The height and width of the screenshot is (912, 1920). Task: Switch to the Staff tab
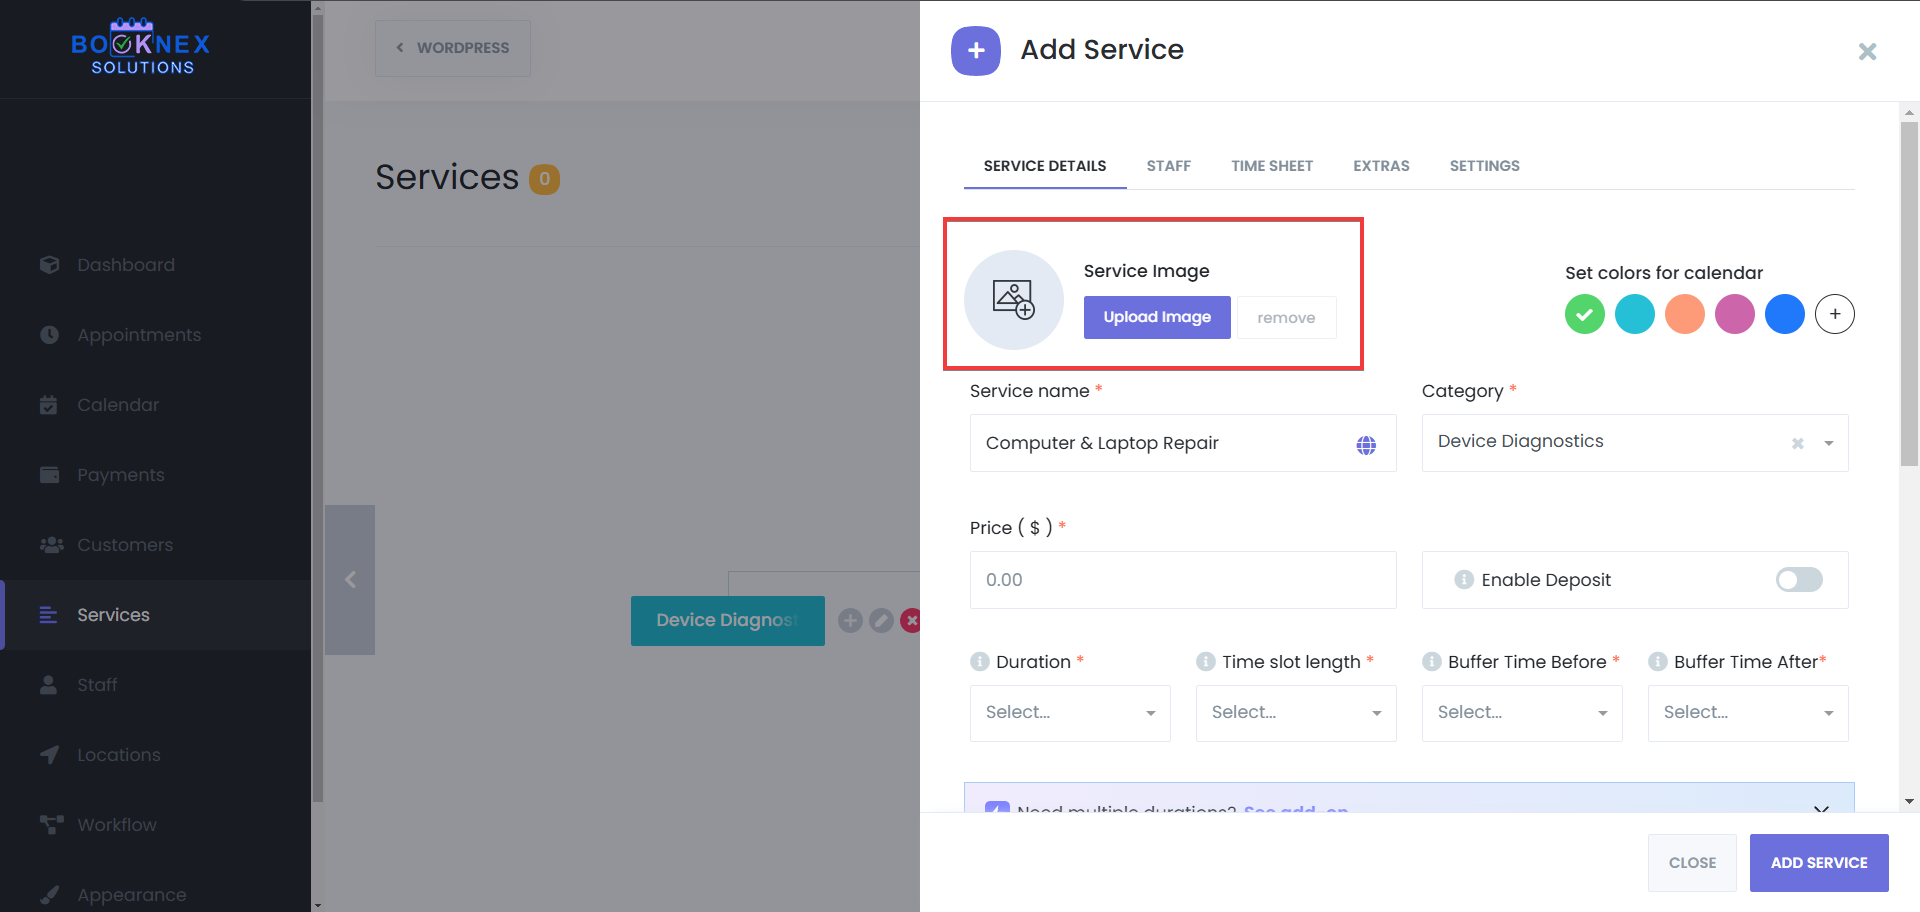[x=1168, y=166]
